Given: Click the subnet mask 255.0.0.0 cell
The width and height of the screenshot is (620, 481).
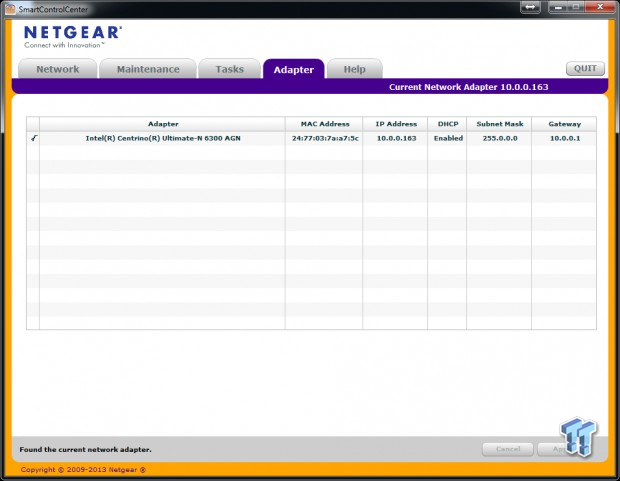Looking at the screenshot, I should [x=500, y=138].
